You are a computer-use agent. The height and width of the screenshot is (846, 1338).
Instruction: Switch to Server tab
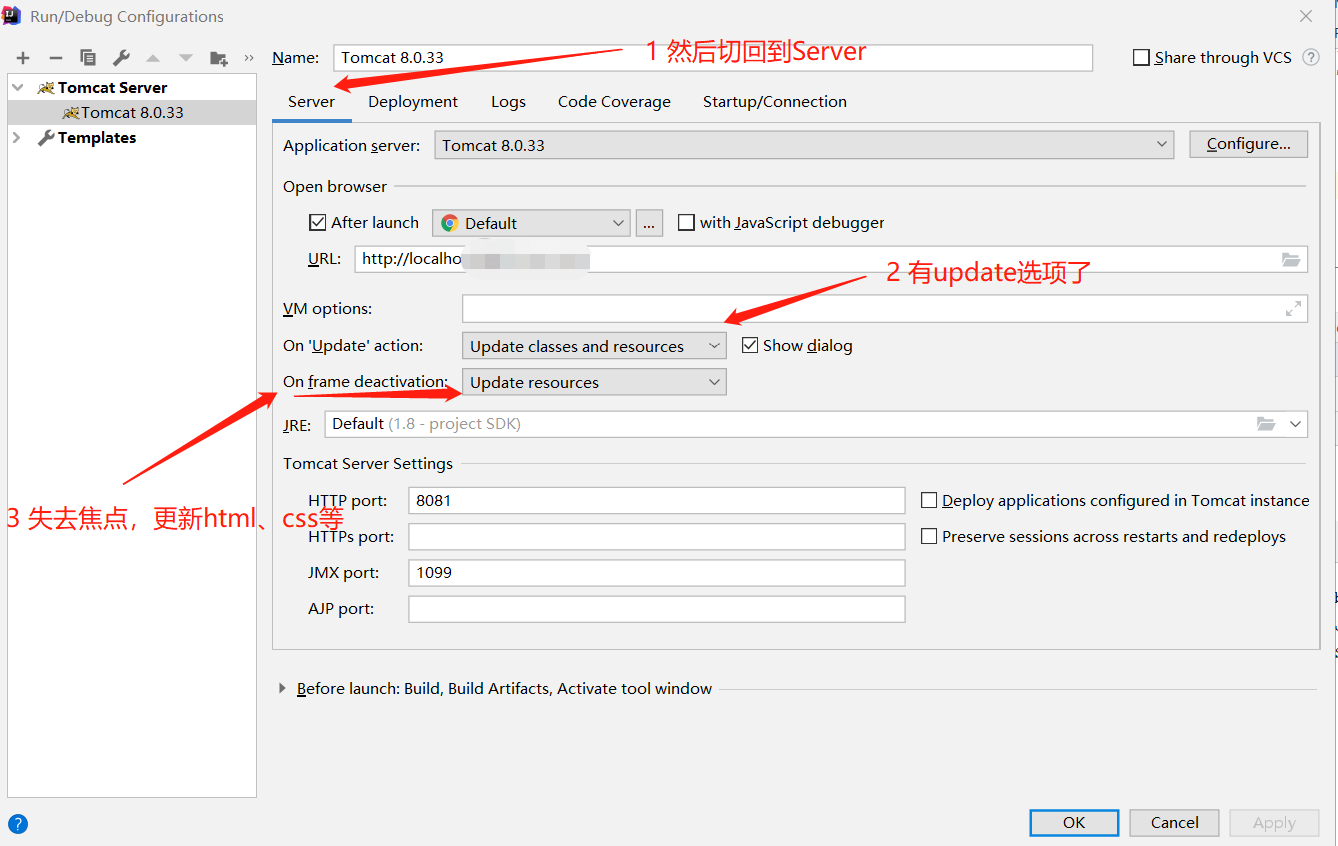(311, 102)
